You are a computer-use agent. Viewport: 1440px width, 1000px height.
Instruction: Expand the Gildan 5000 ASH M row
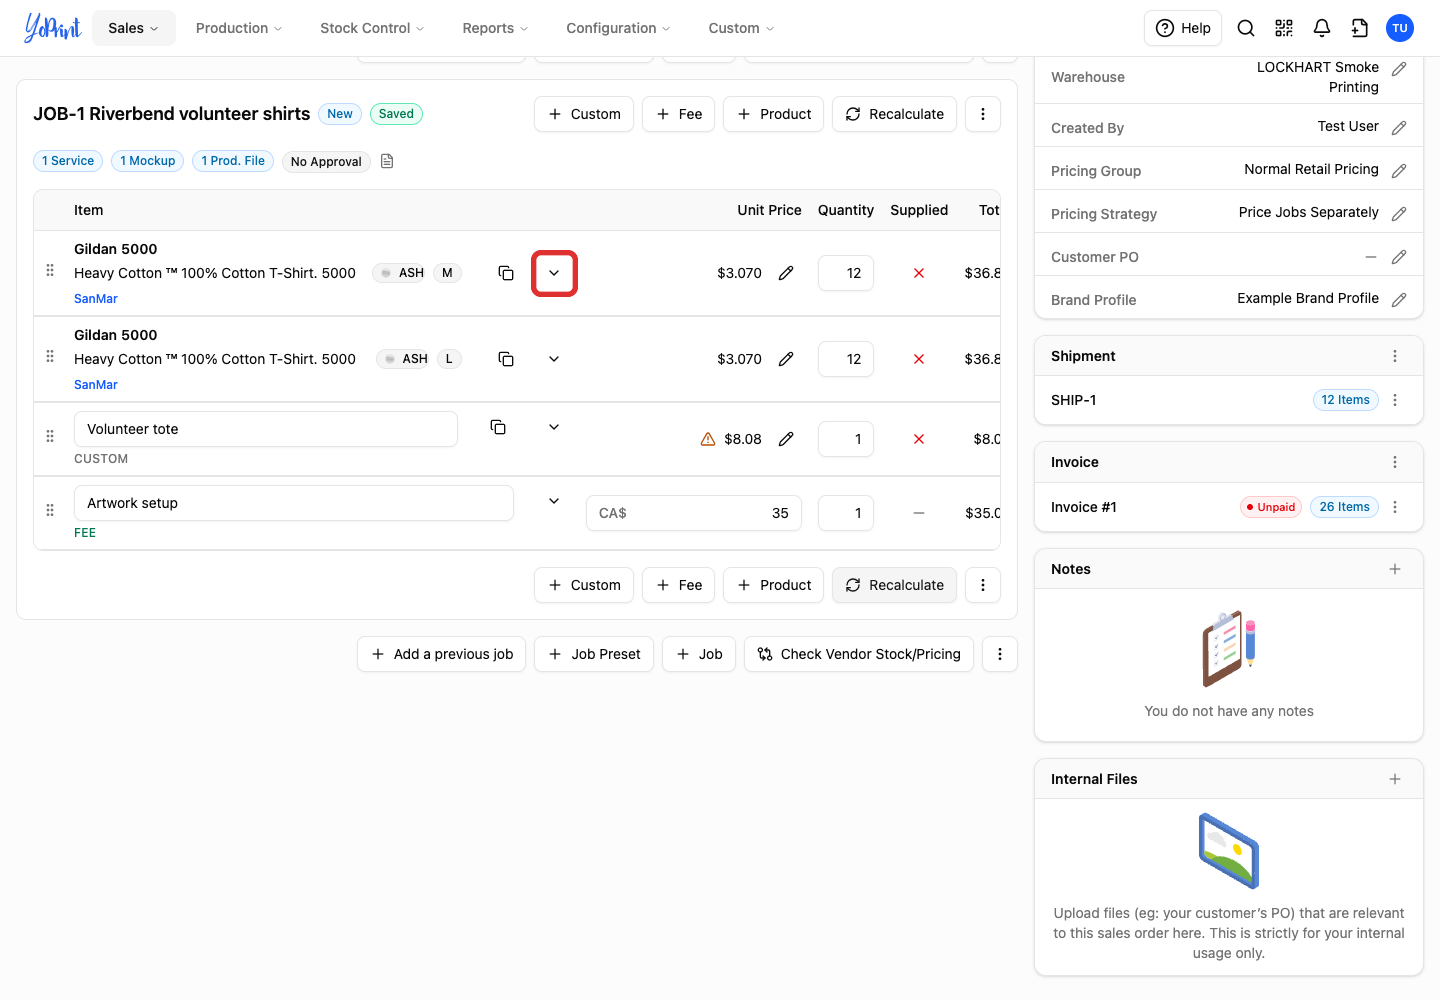554,273
